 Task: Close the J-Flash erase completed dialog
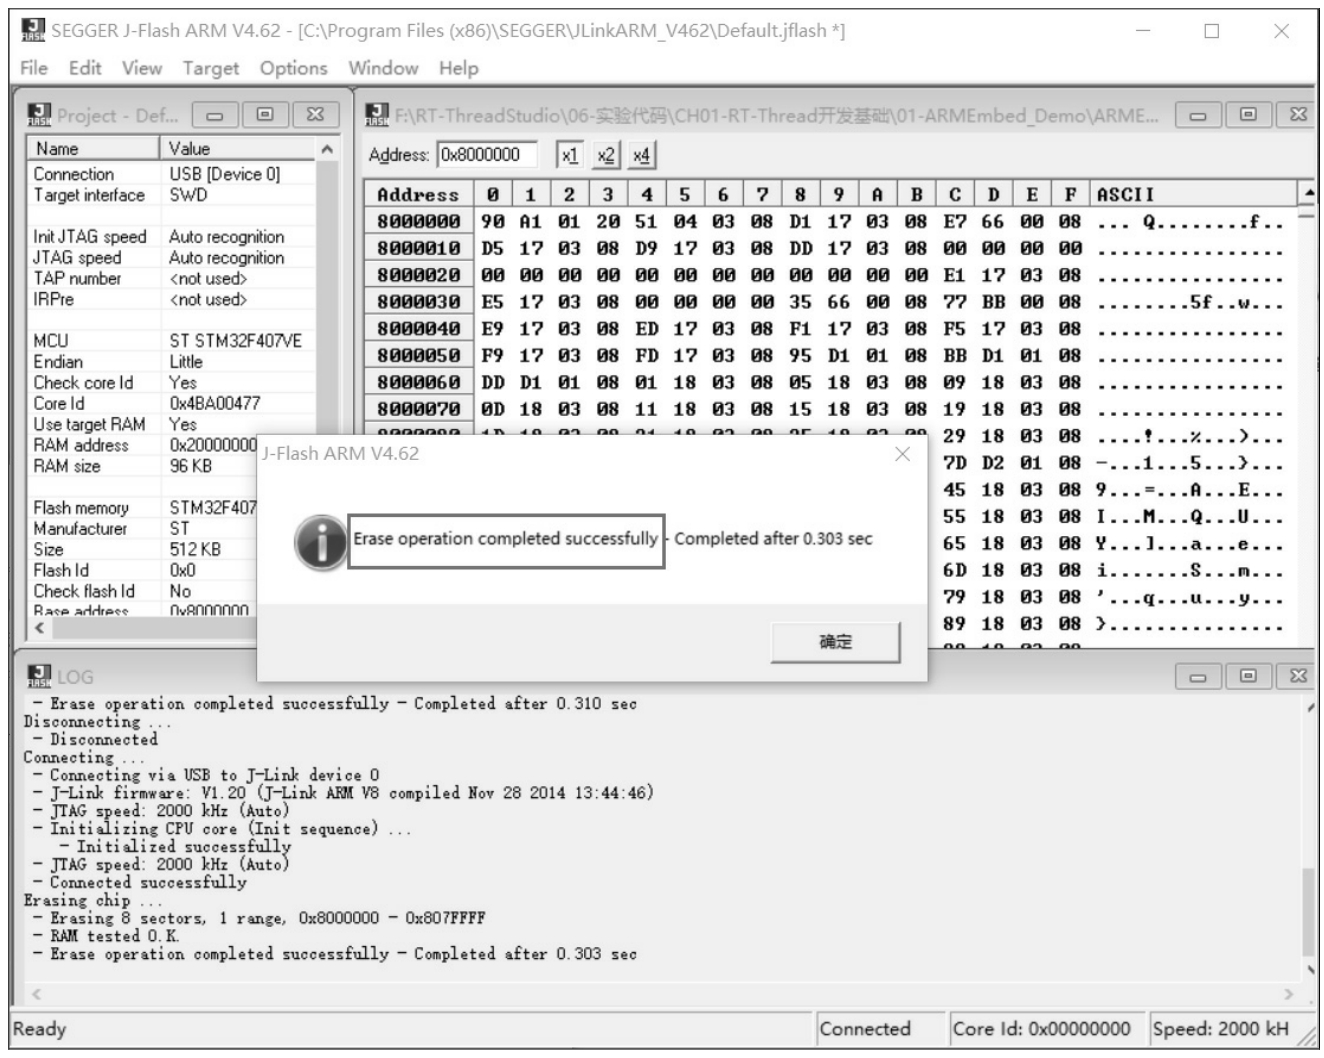pyautogui.click(x=902, y=454)
